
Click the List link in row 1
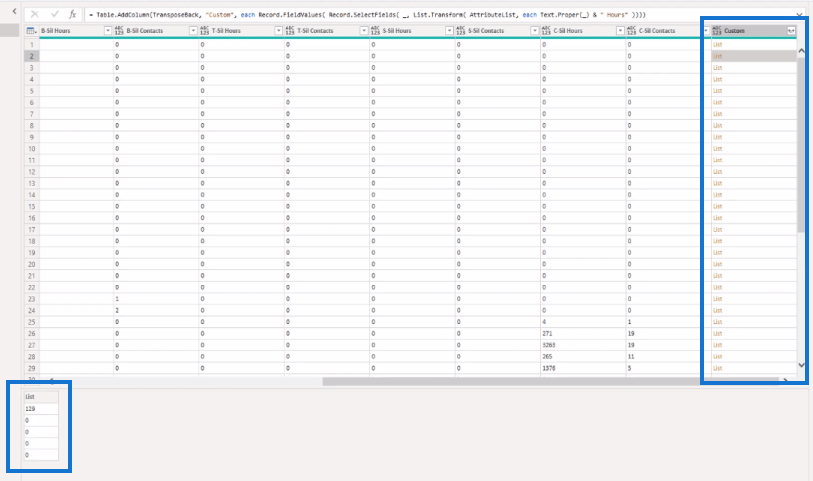click(717, 45)
